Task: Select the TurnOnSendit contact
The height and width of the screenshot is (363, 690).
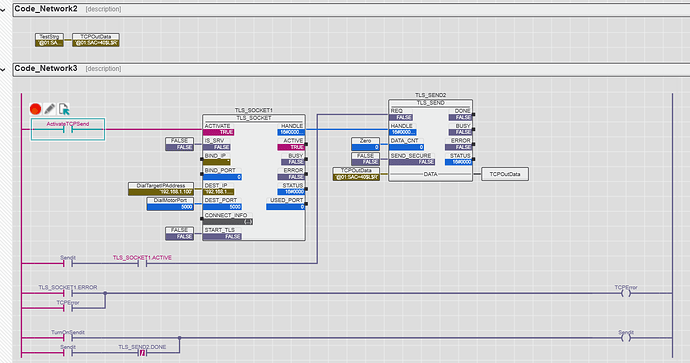Action: pyautogui.click(x=68, y=336)
